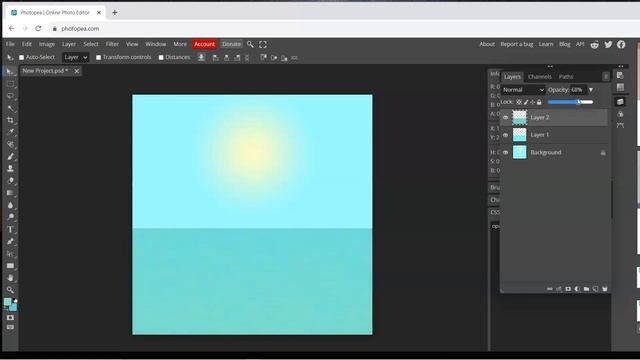Toggle lock all padlock icon beside Lock
Viewport: 640px width, 360px height.
pyautogui.click(x=539, y=102)
